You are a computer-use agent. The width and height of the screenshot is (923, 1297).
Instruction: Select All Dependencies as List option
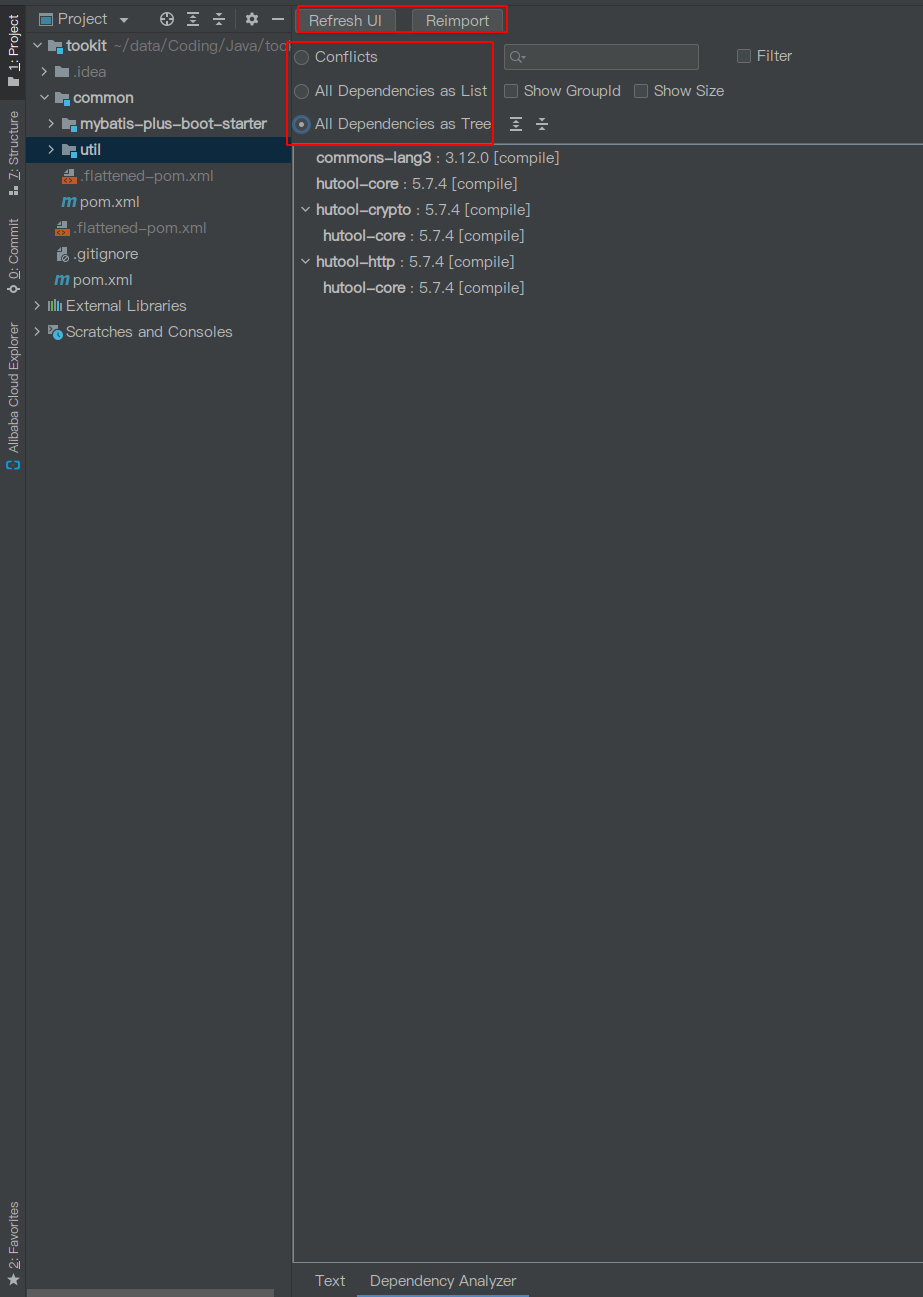point(302,92)
